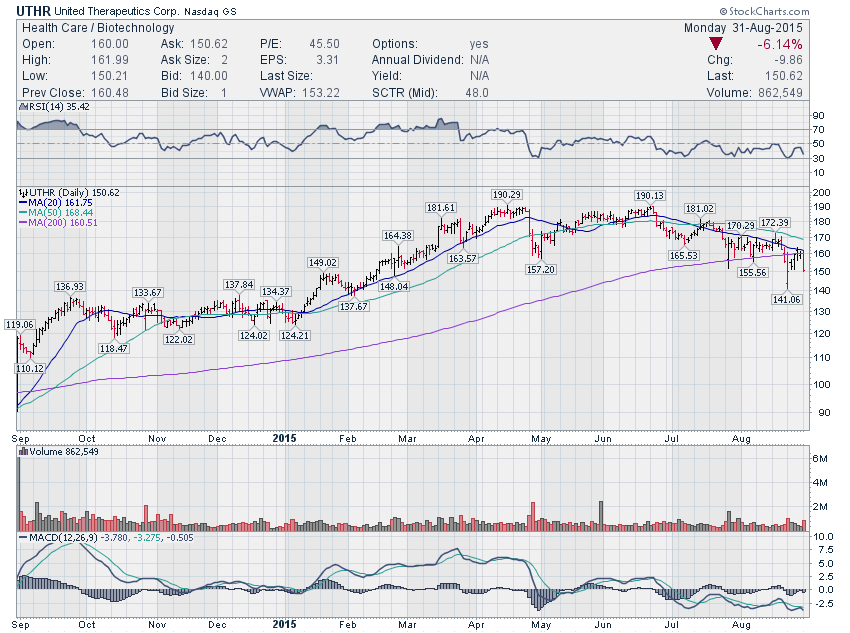Image resolution: width=850 pixels, height=633 pixels.
Task: Click the Options value yes
Action: (x=479, y=44)
